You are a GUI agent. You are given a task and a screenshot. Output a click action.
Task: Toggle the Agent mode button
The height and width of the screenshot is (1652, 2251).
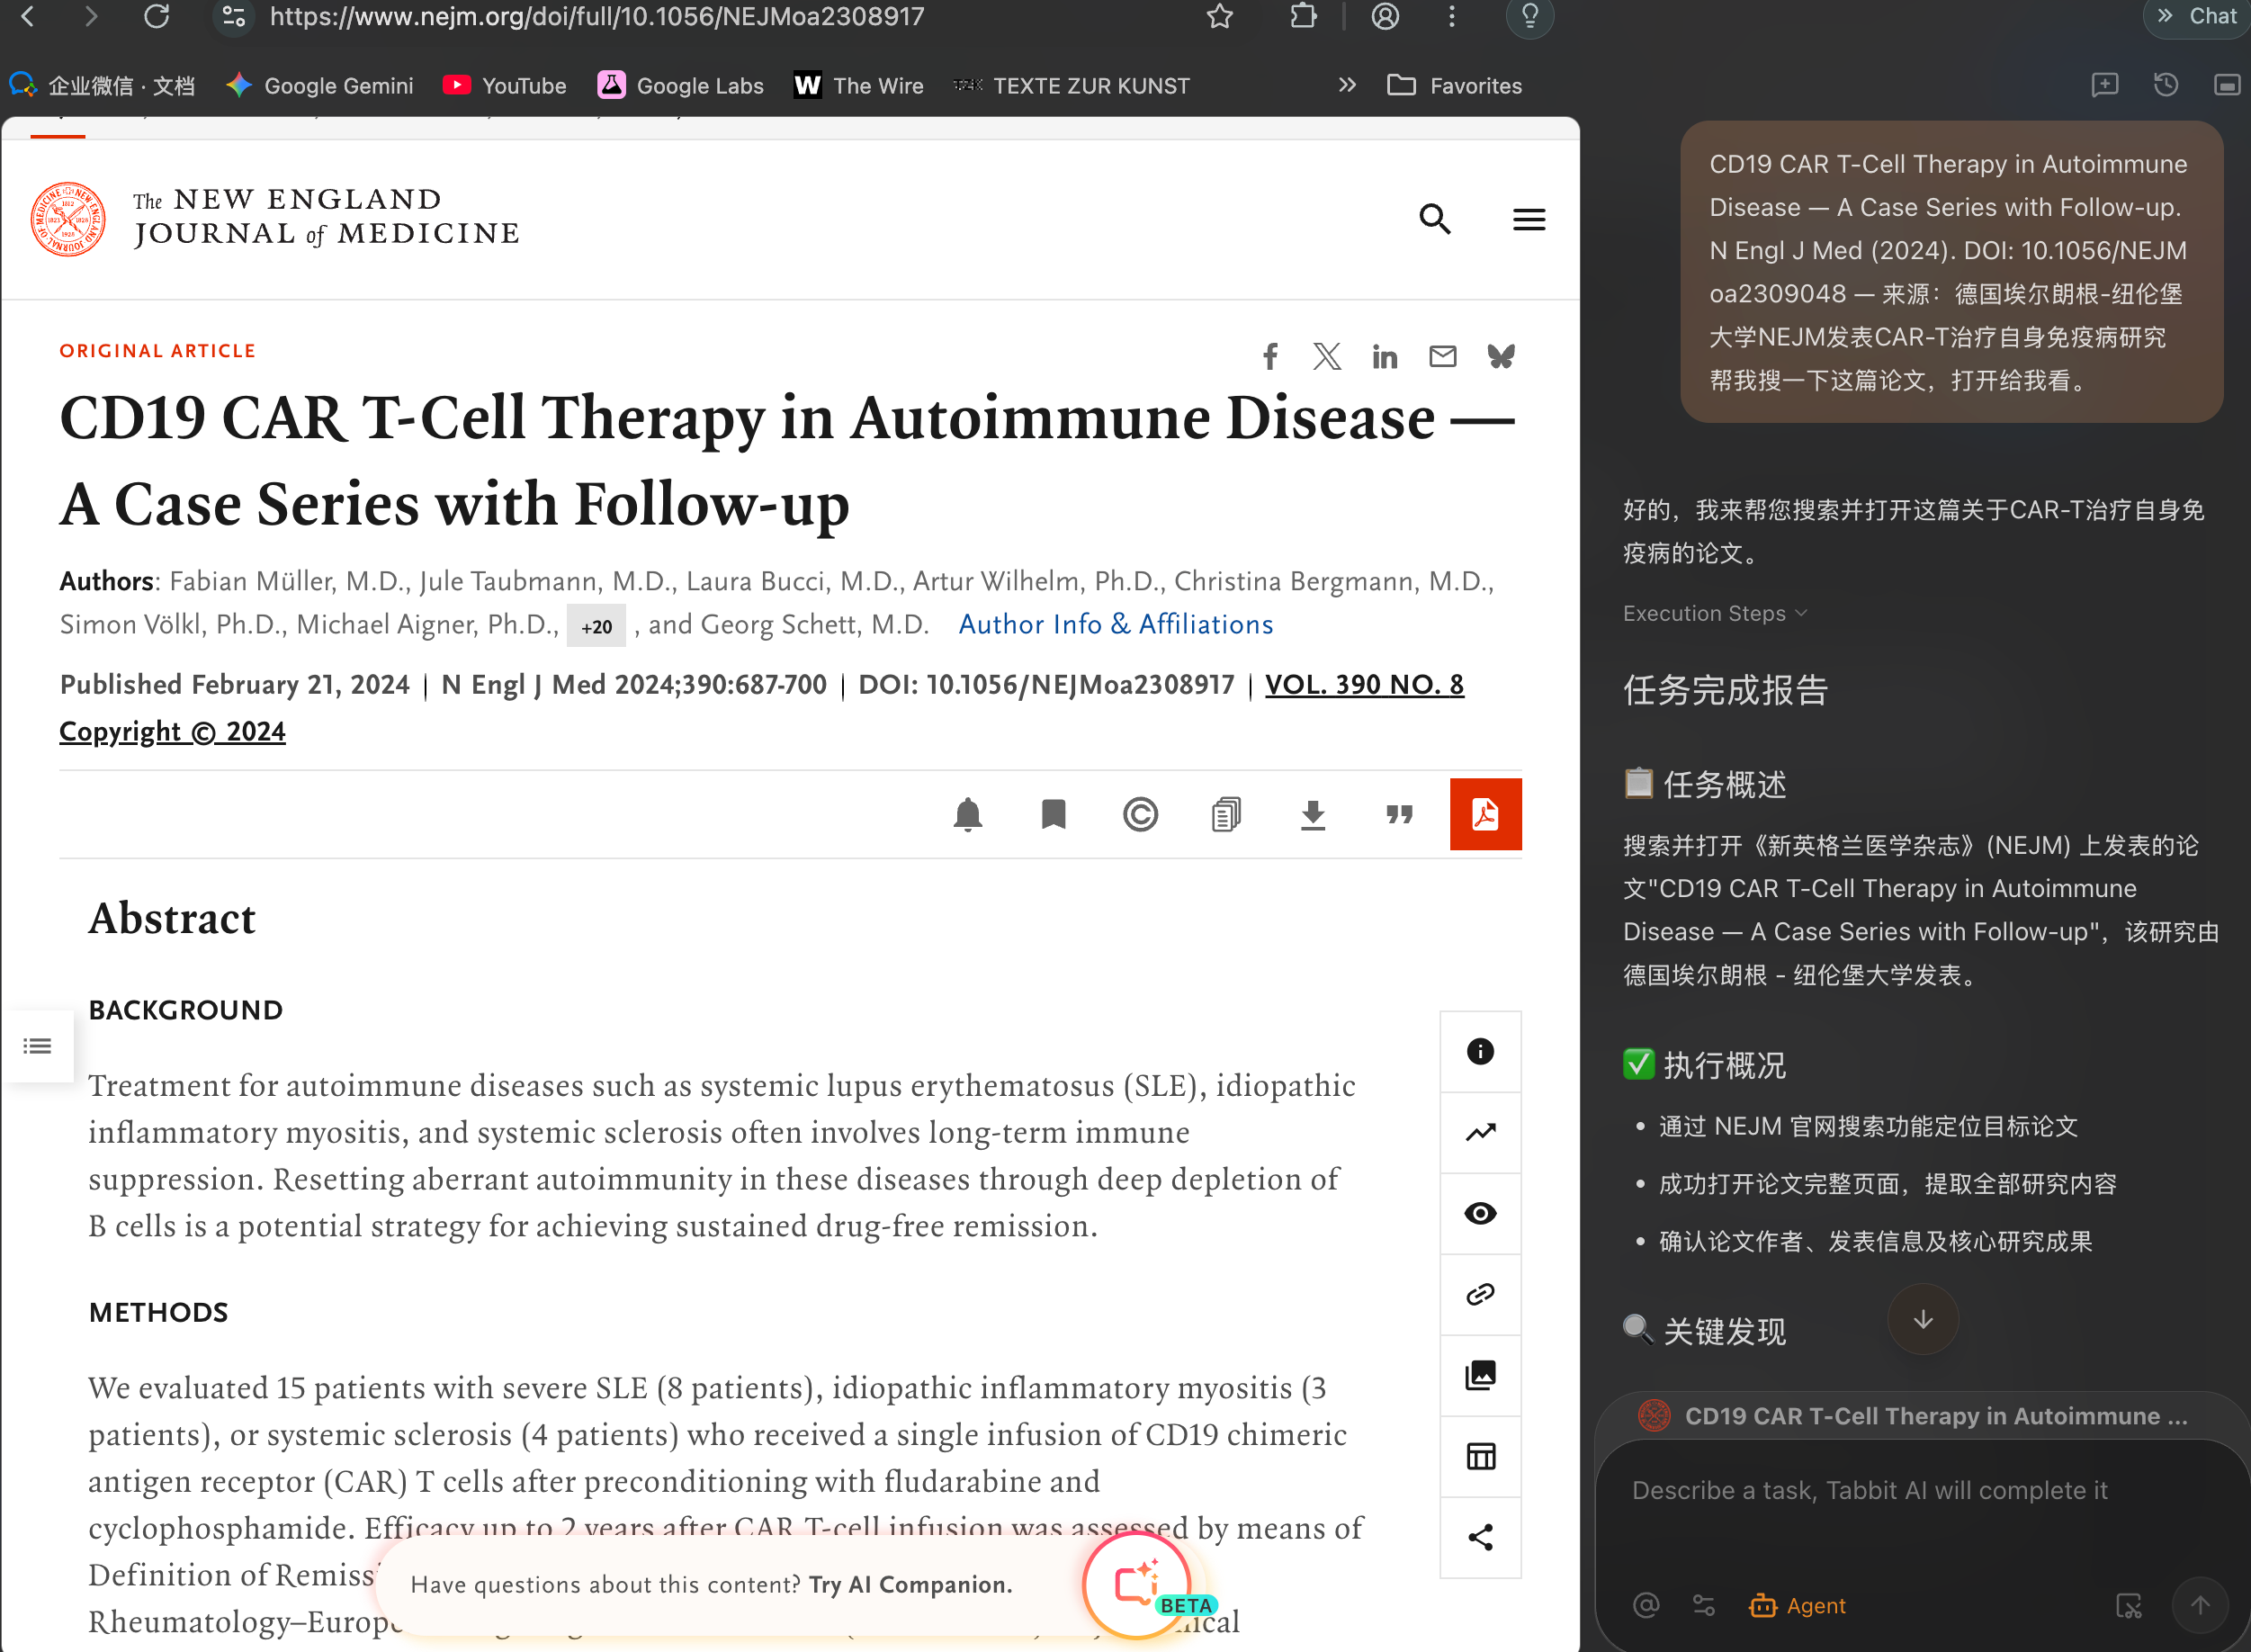pyautogui.click(x=1797, y=1605)
